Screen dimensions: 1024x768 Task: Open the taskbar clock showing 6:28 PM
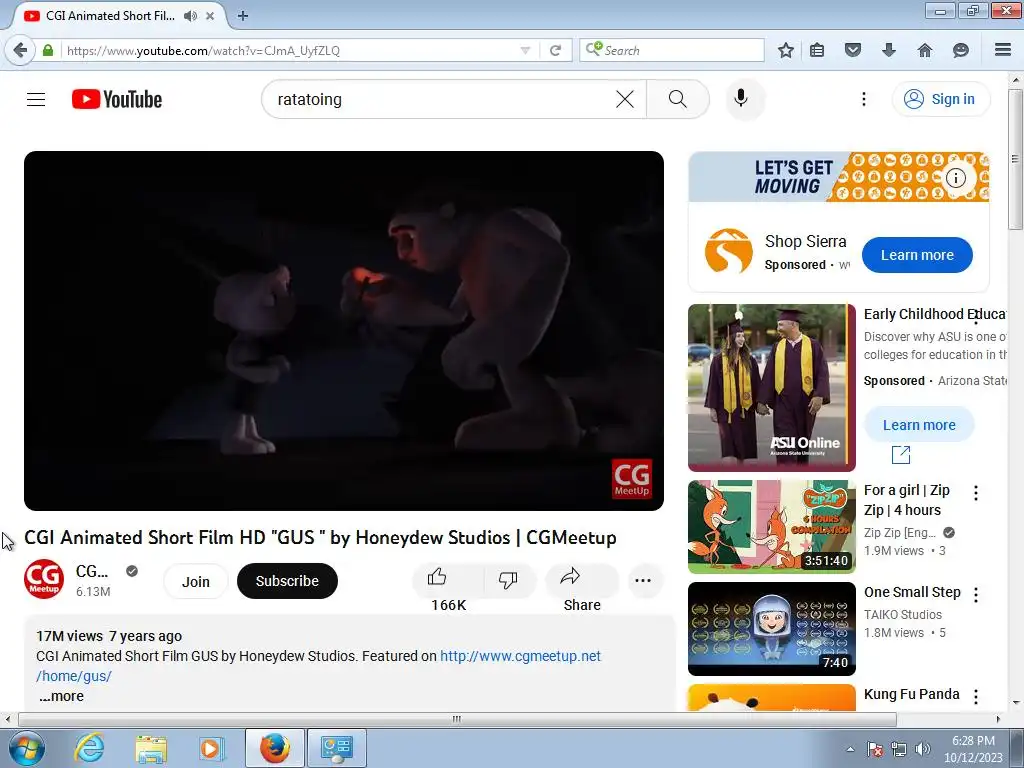click(973, 749)
